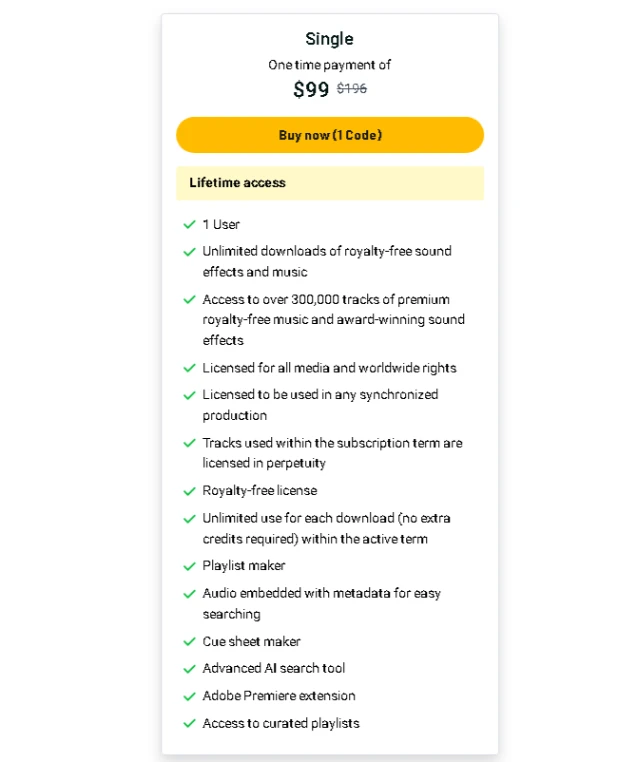Click checkmark next to Unlimited downloads feature
The image size is (618, 762).
tap(189, 252)
